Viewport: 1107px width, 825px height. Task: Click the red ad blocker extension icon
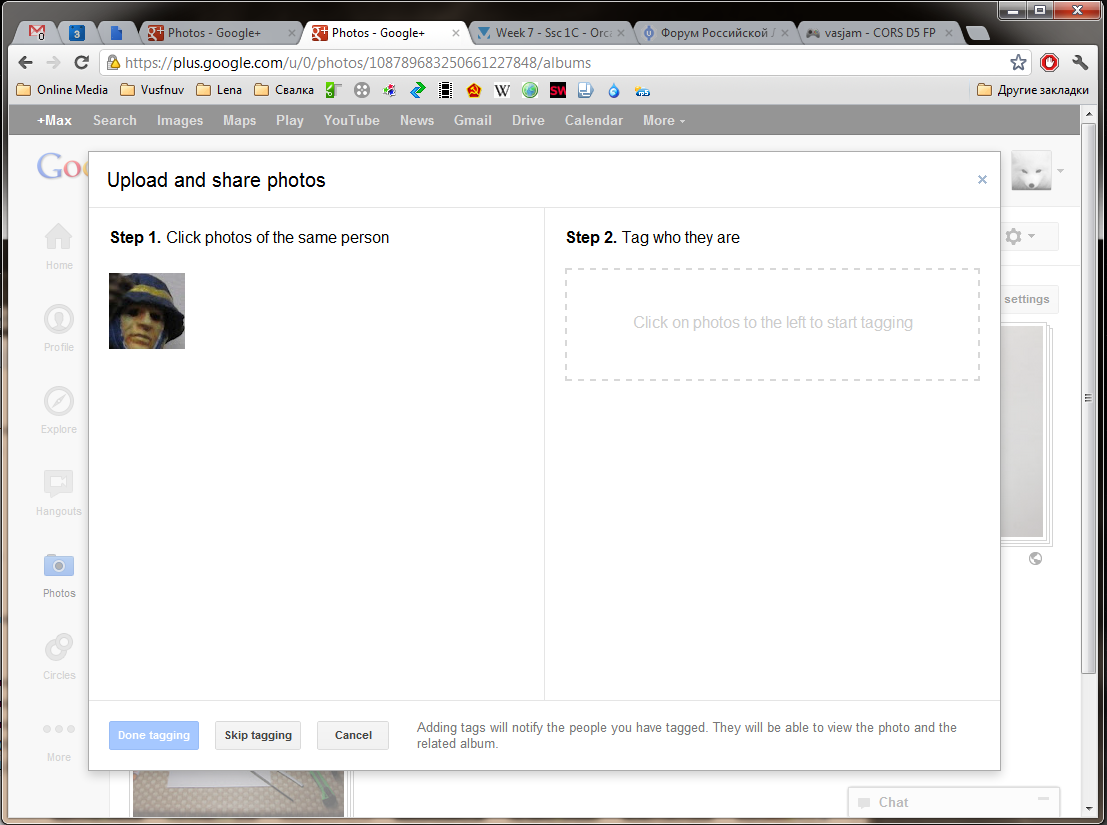pos(1049,63)
